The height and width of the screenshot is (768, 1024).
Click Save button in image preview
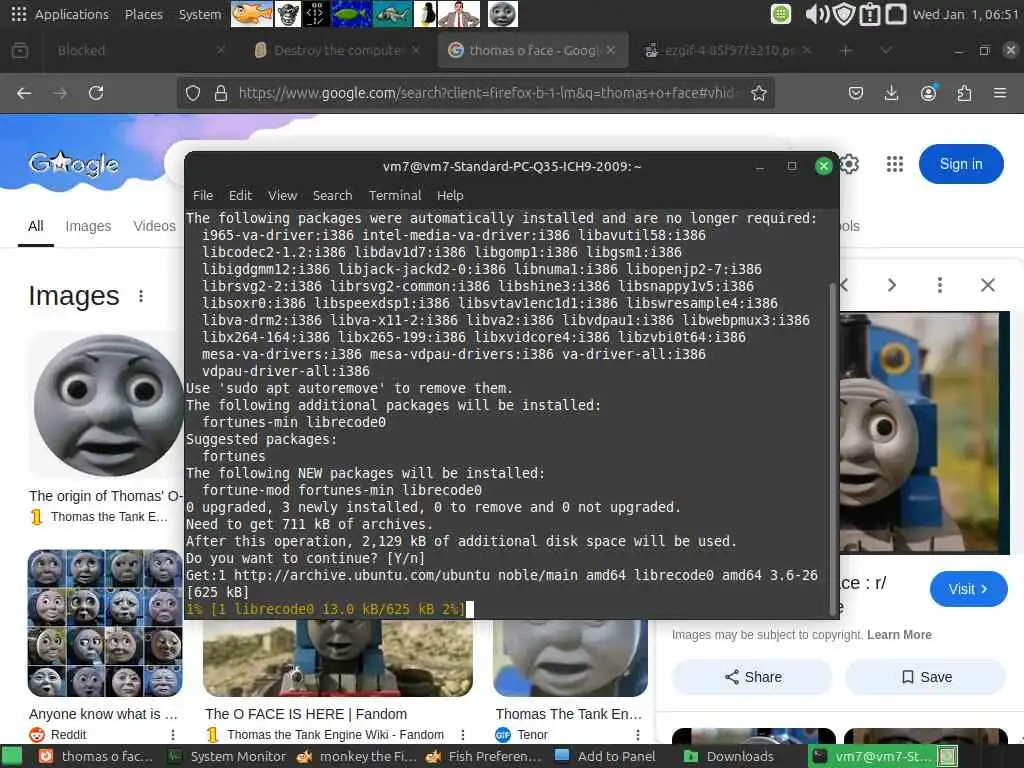(925, 677)
